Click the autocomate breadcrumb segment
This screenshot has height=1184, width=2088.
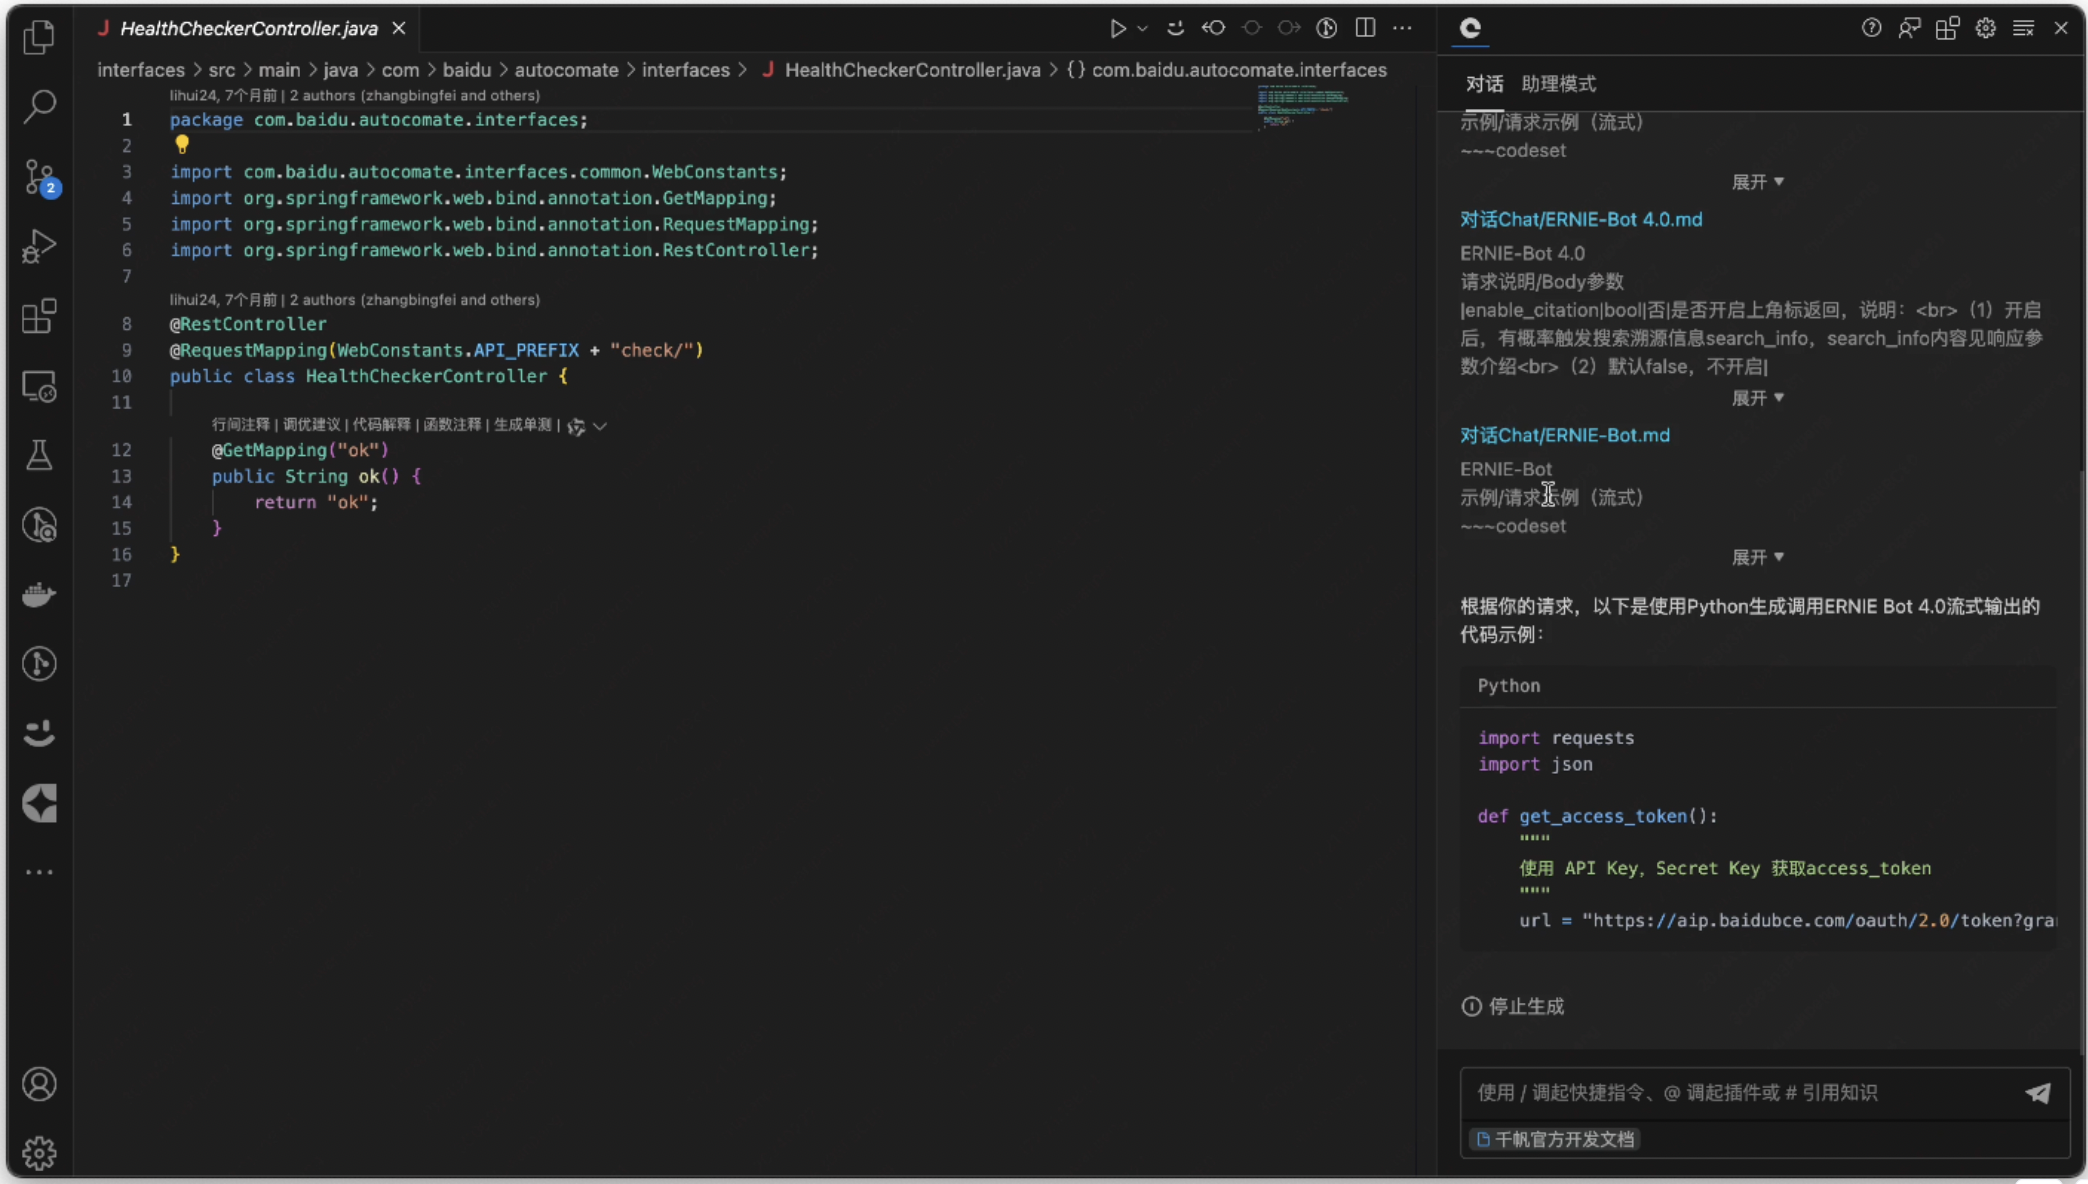(x=566, y=70)
